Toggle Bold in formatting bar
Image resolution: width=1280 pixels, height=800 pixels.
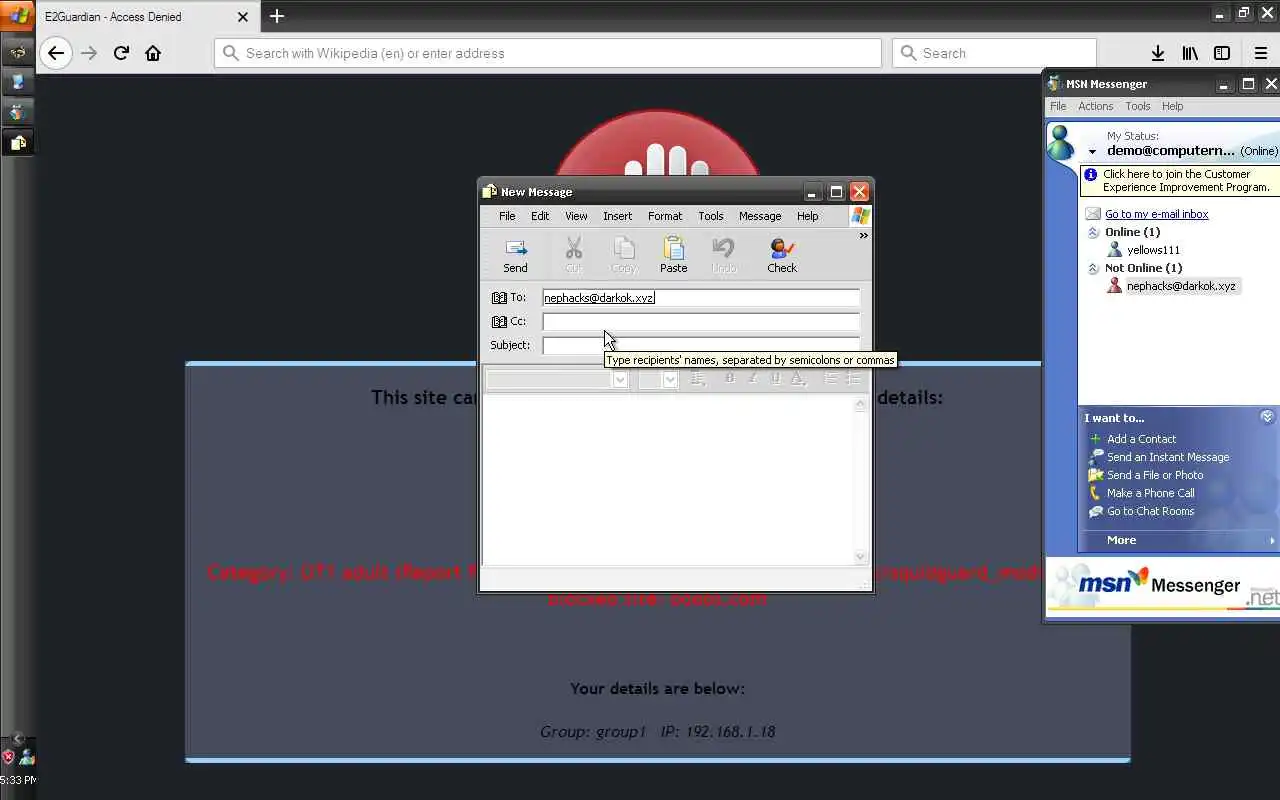(730, 379)
